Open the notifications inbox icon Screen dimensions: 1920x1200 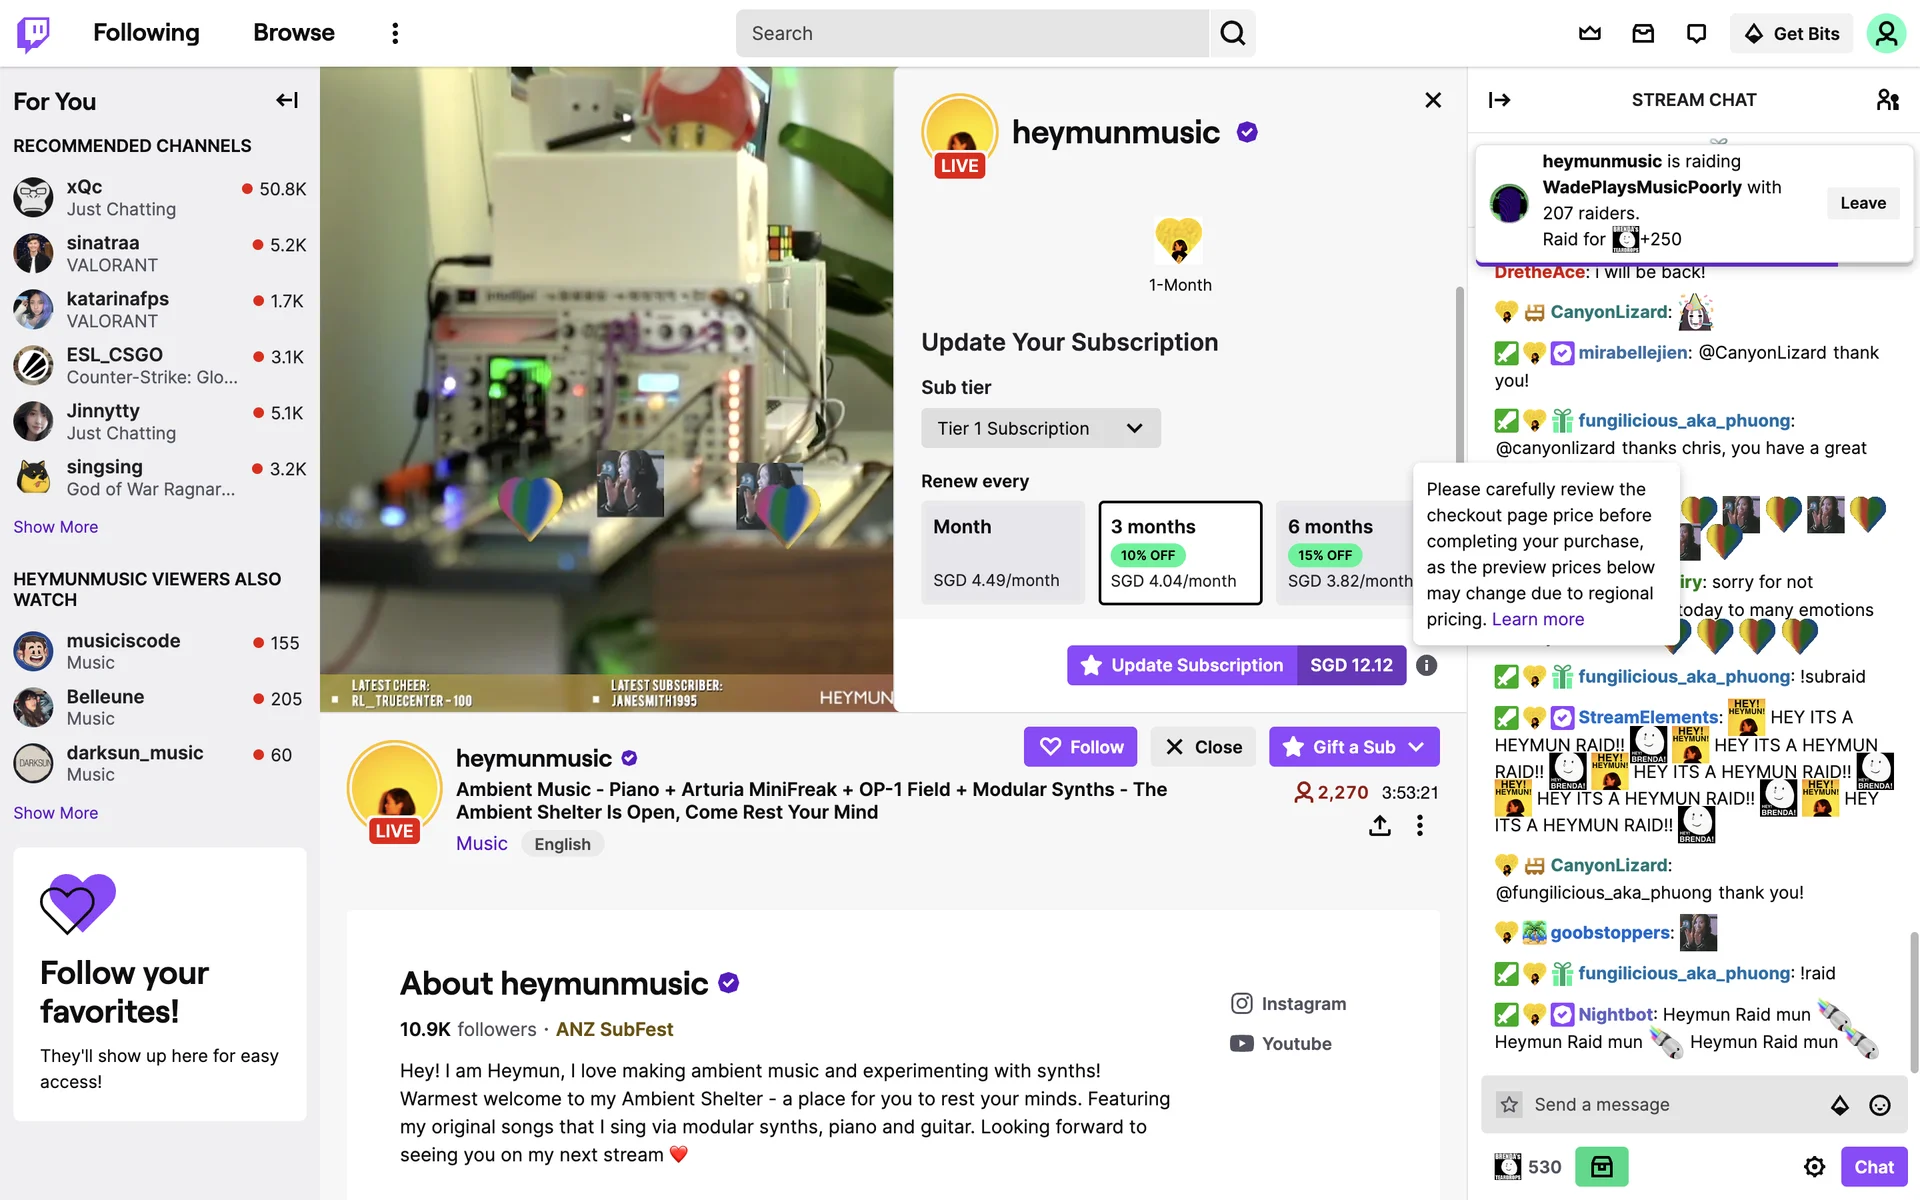pyautogui.click(x=1643, y=33)
